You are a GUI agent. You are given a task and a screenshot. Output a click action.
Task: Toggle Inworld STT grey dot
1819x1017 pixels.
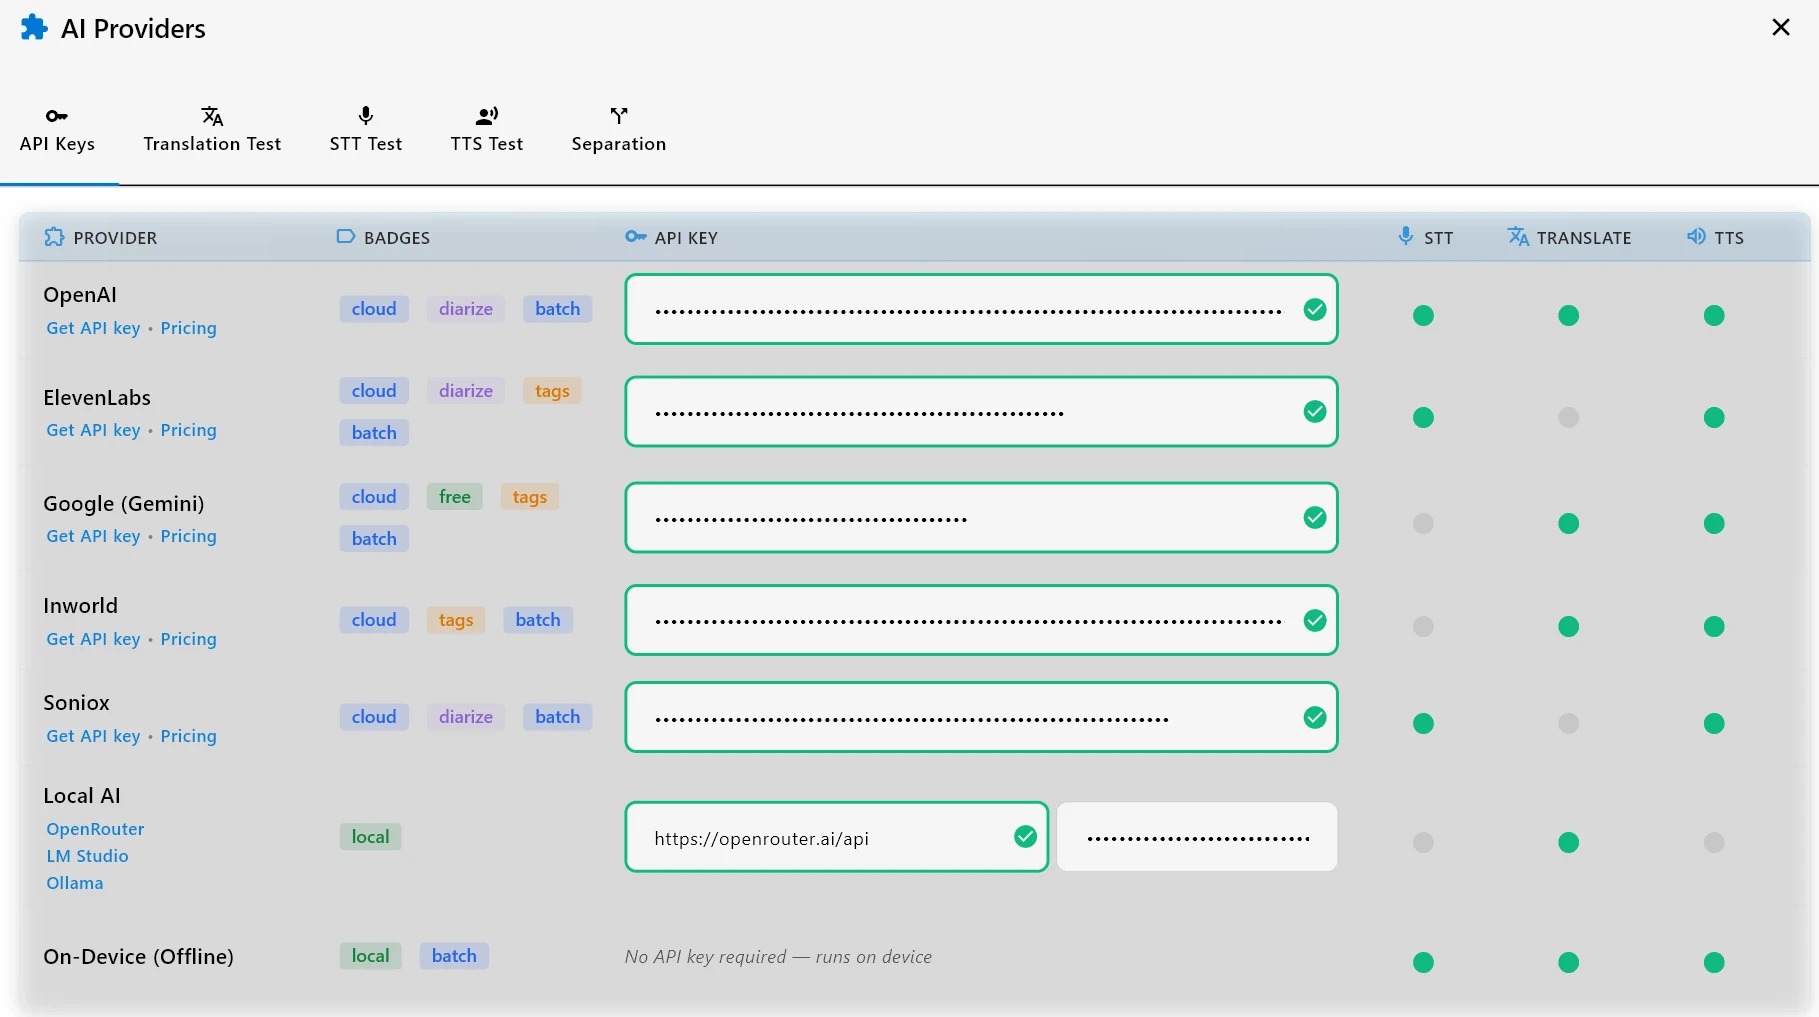coord(1423,627)
